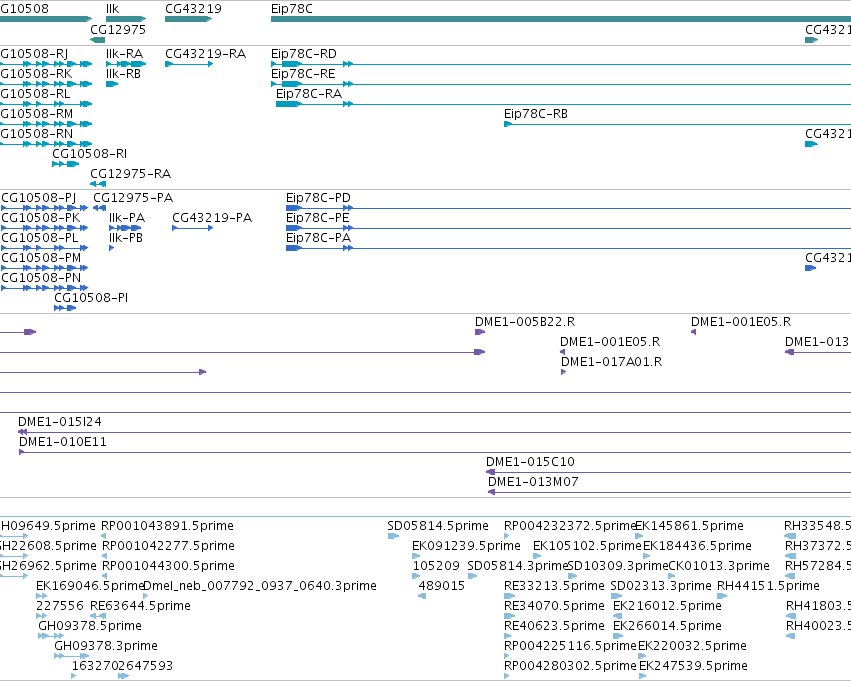The height and width of the screenshot is (681, 851).
Task: Click the RP004280302.5prime EST label
Action: pos(570,666)
